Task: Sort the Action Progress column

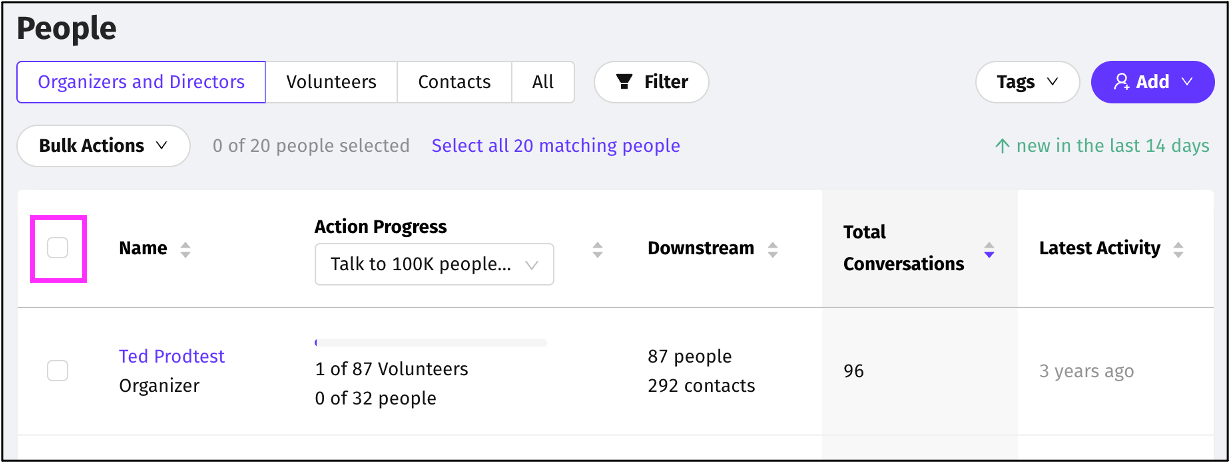Action: tap(597, 249)
